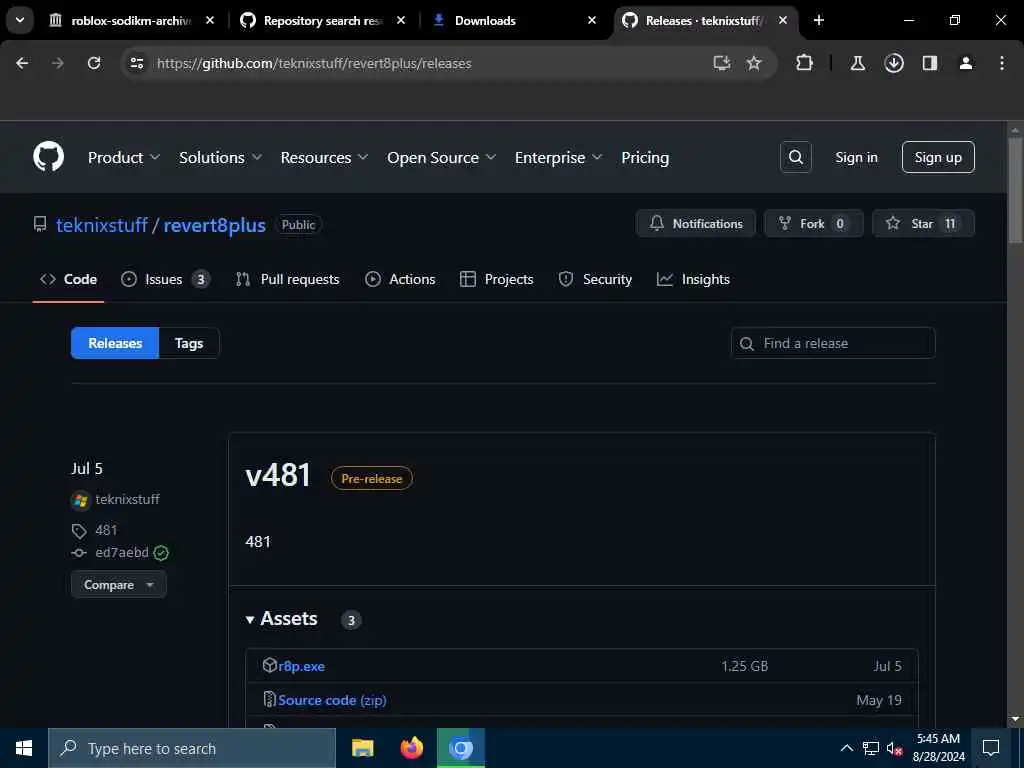Show hidden system tray icons
1024x768 pixels.
pyautogui.click(x=846, y=748)
